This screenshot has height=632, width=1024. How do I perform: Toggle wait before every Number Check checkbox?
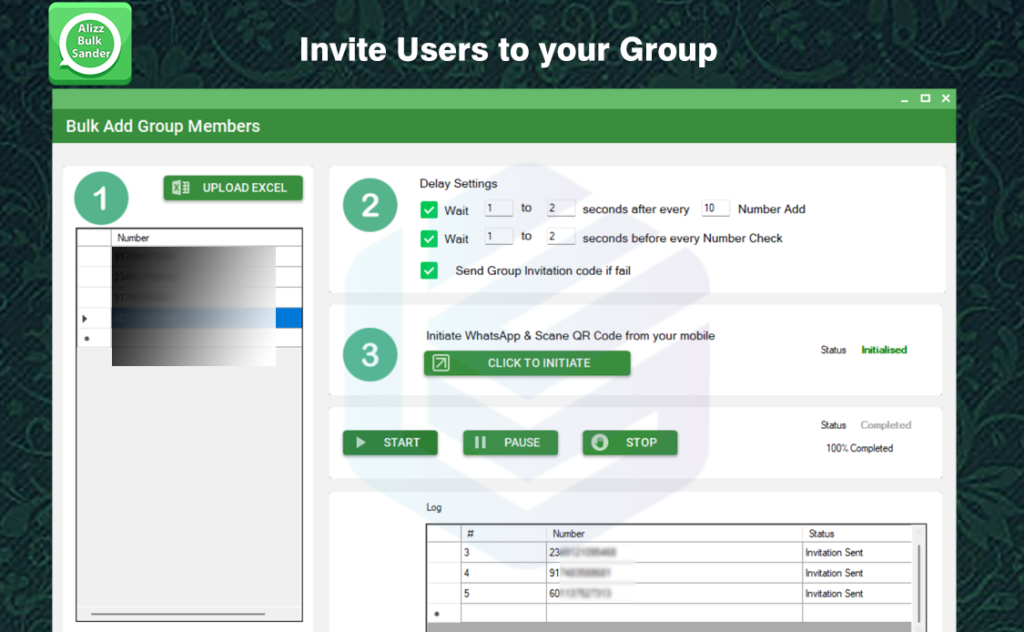(429, 239)
